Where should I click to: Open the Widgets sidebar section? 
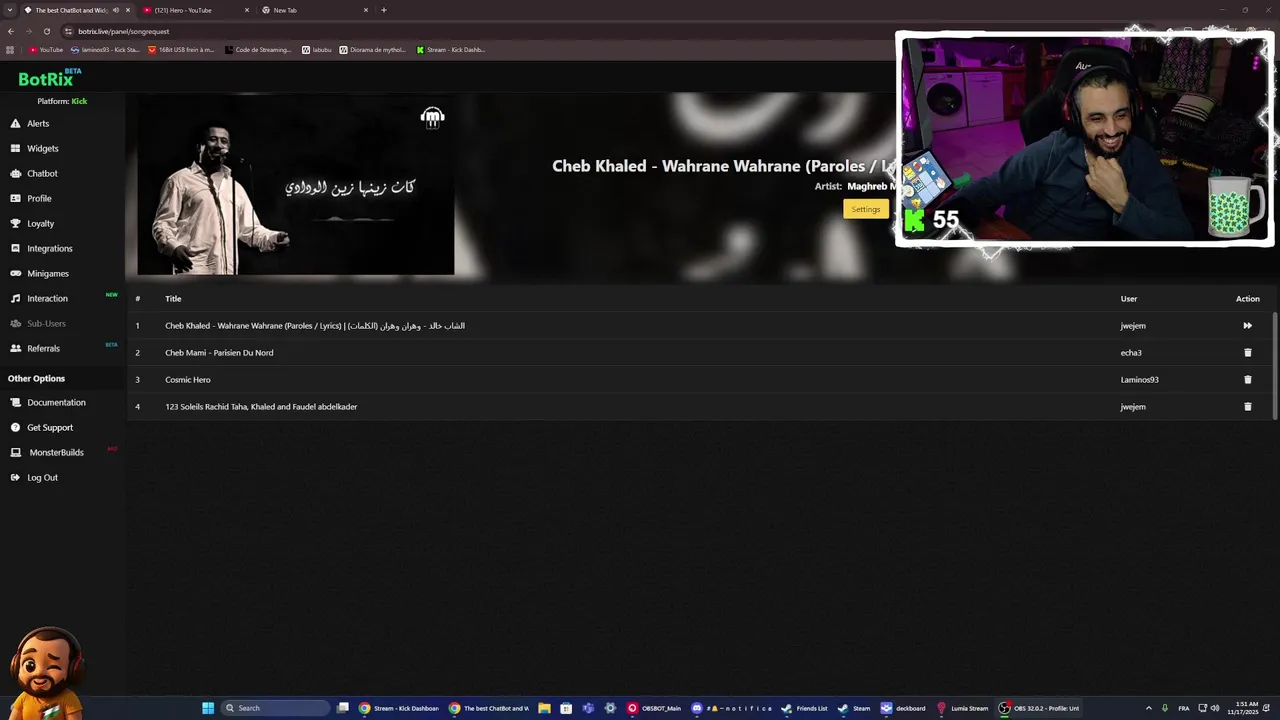point(34,148)
